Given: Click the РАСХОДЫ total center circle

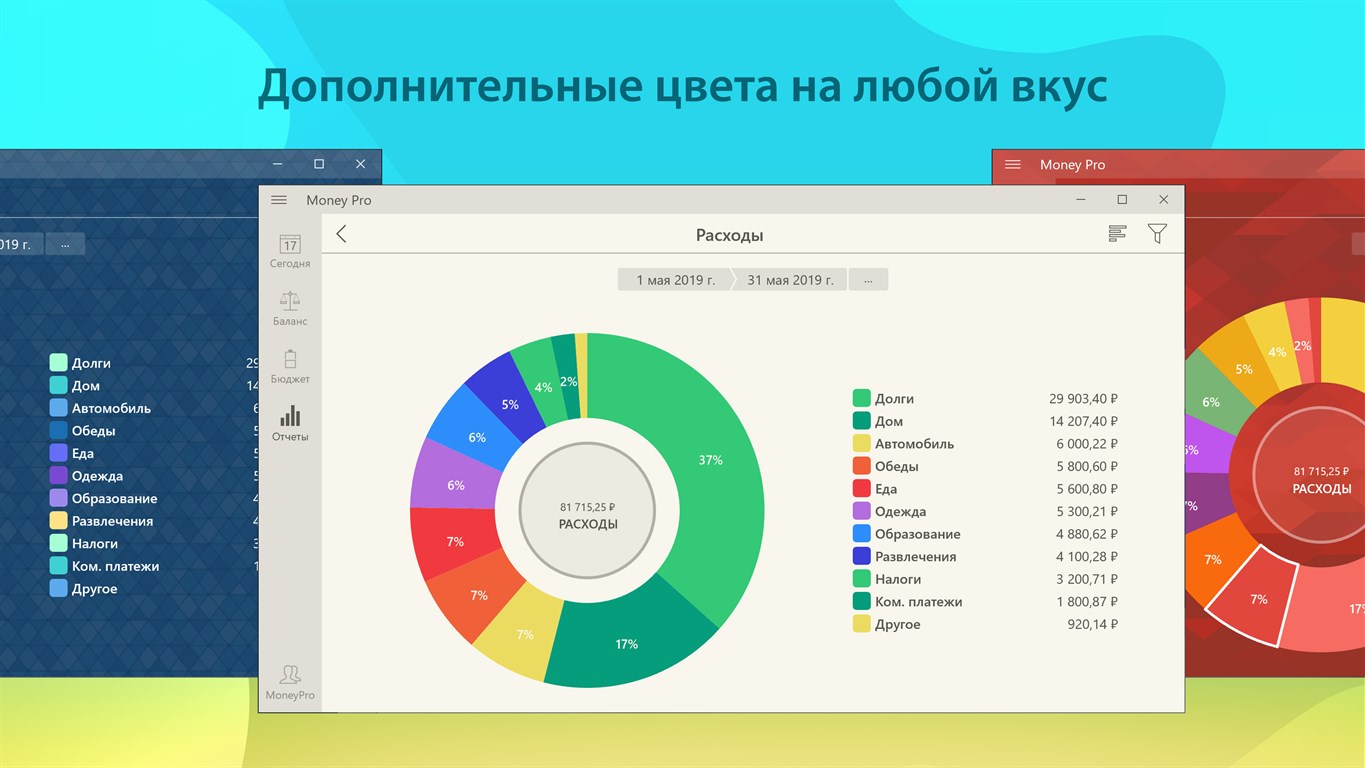Looking at the screenshot, I should click(588, 510).
